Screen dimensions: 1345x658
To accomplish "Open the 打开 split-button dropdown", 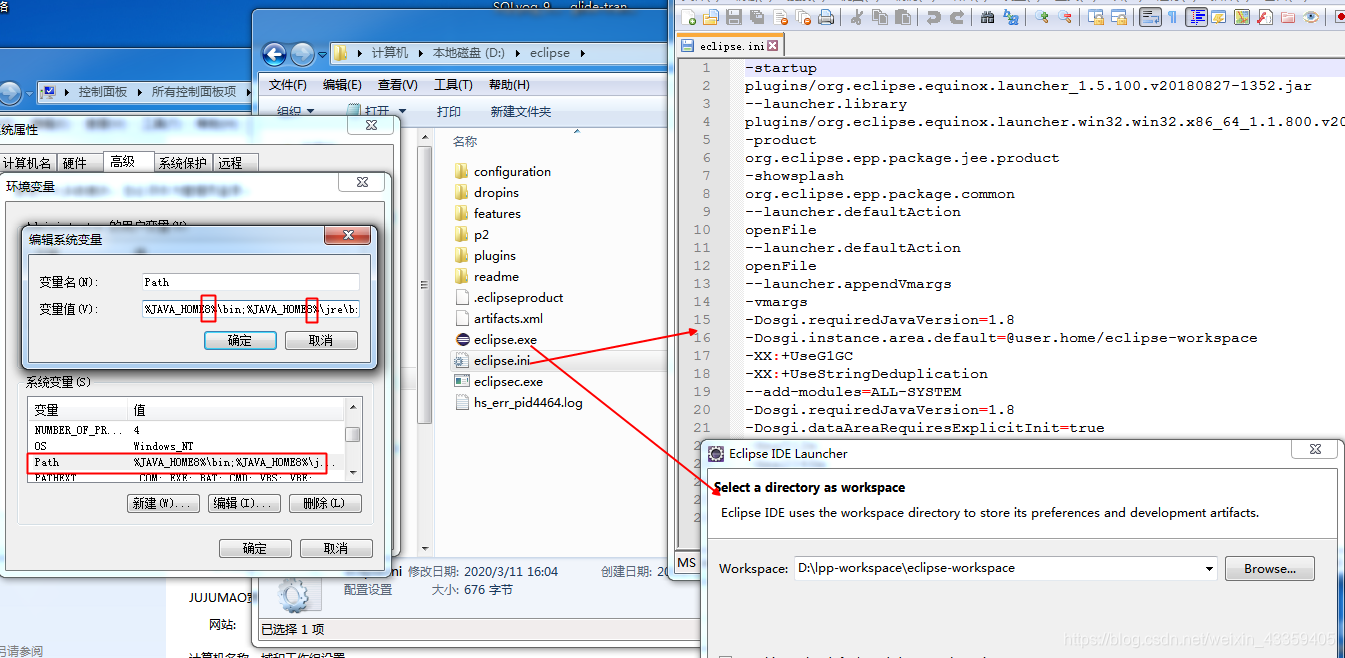I will tap(402, 110).
